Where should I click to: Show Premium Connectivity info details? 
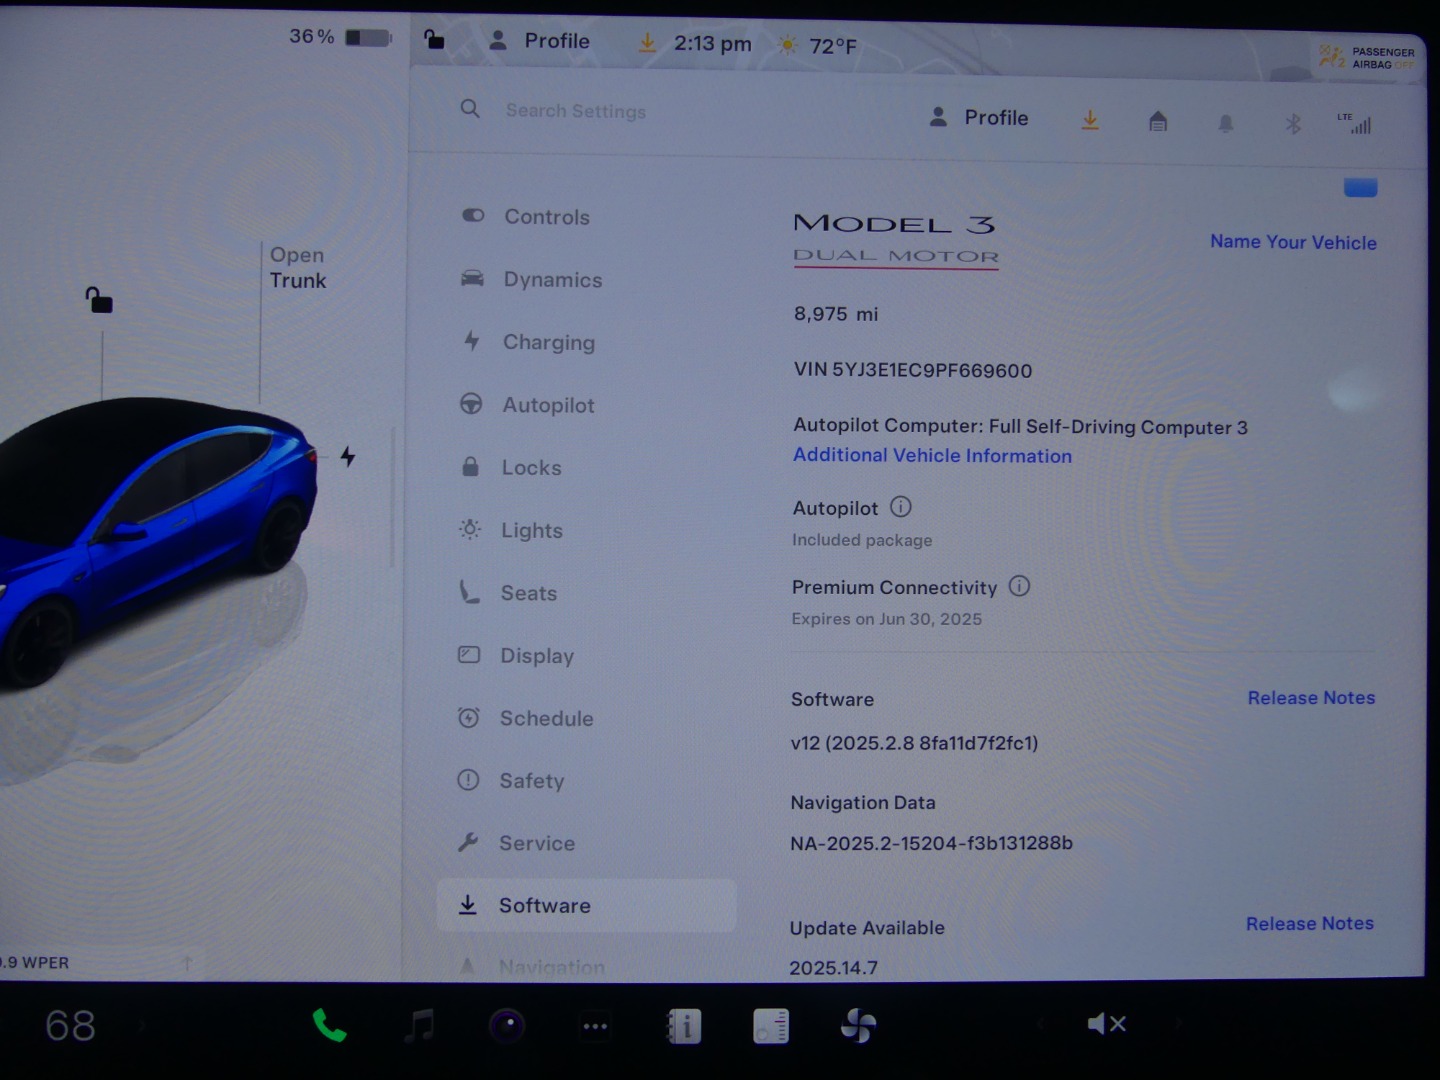point(1019,587)
